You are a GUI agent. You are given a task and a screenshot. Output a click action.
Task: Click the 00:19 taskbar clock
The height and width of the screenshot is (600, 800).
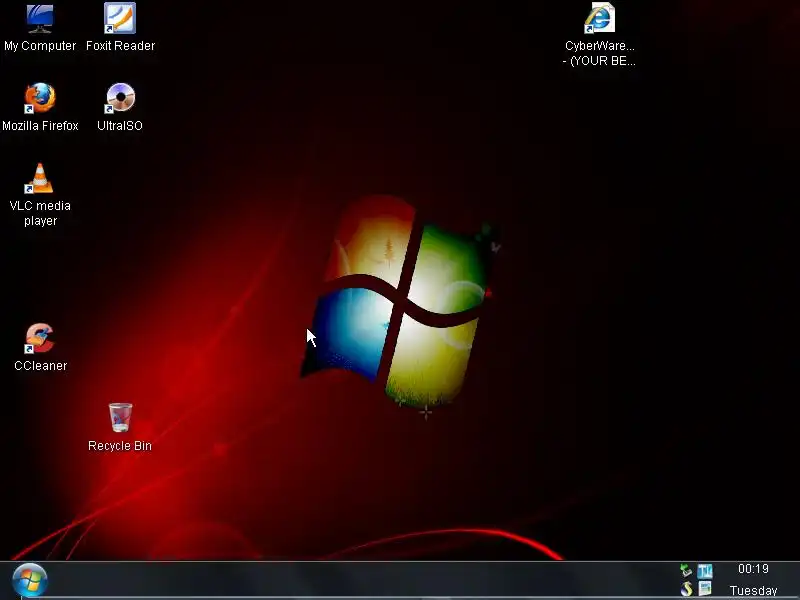point(753,569)
